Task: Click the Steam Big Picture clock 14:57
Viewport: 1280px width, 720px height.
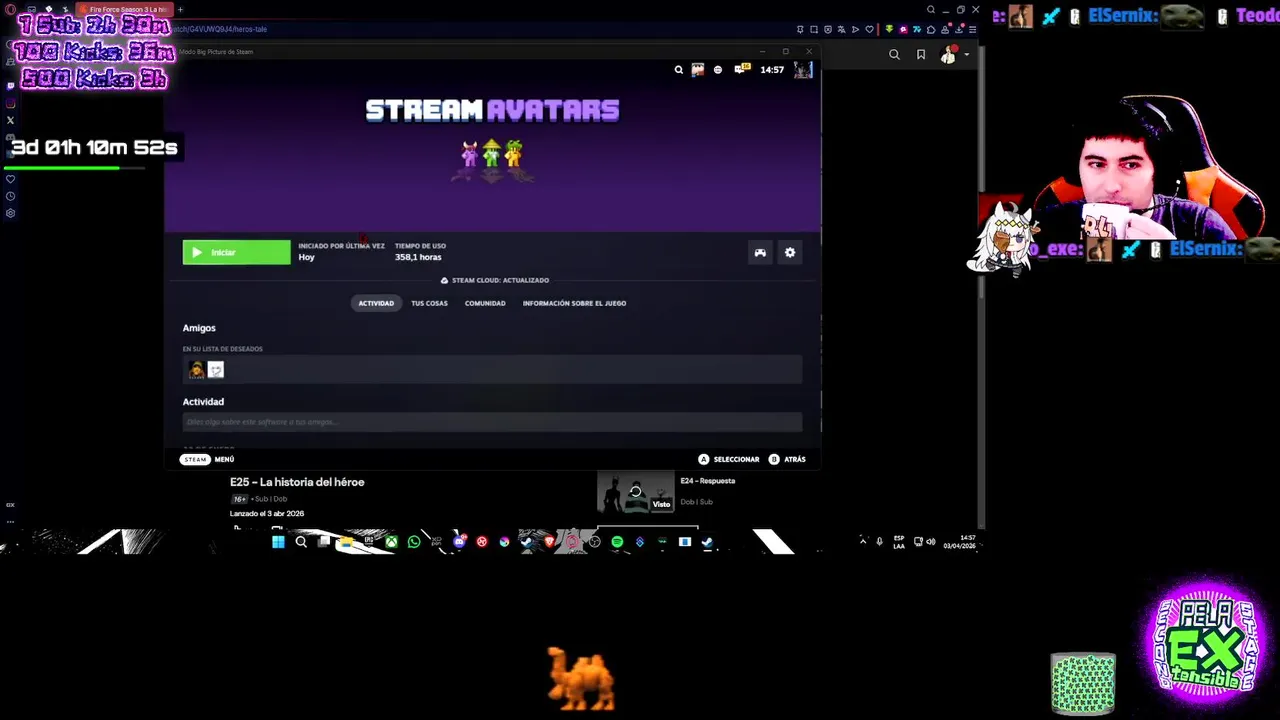Action: (772, 70)
